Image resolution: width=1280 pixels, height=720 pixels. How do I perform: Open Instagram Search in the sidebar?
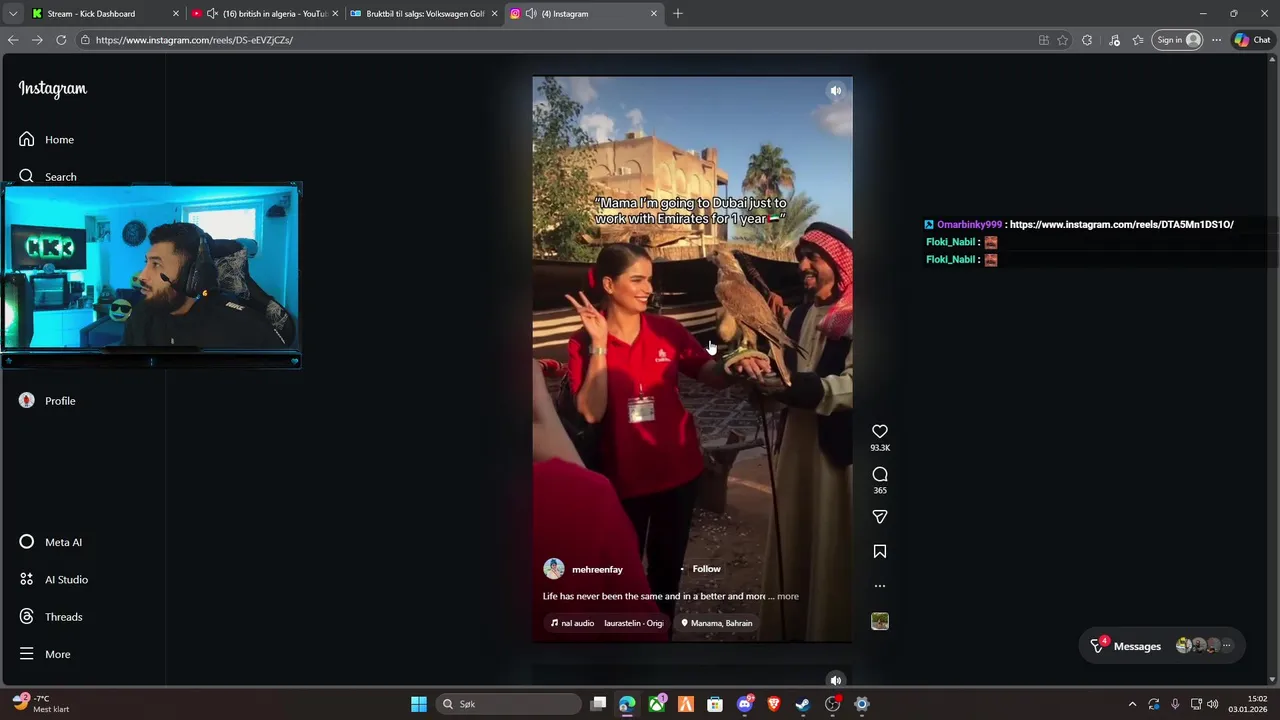[47, 176]
